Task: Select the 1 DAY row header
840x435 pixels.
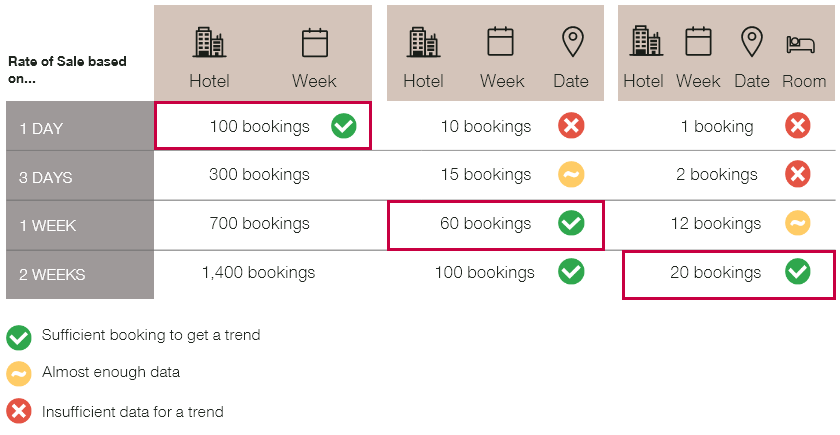Action: [80, 126]
